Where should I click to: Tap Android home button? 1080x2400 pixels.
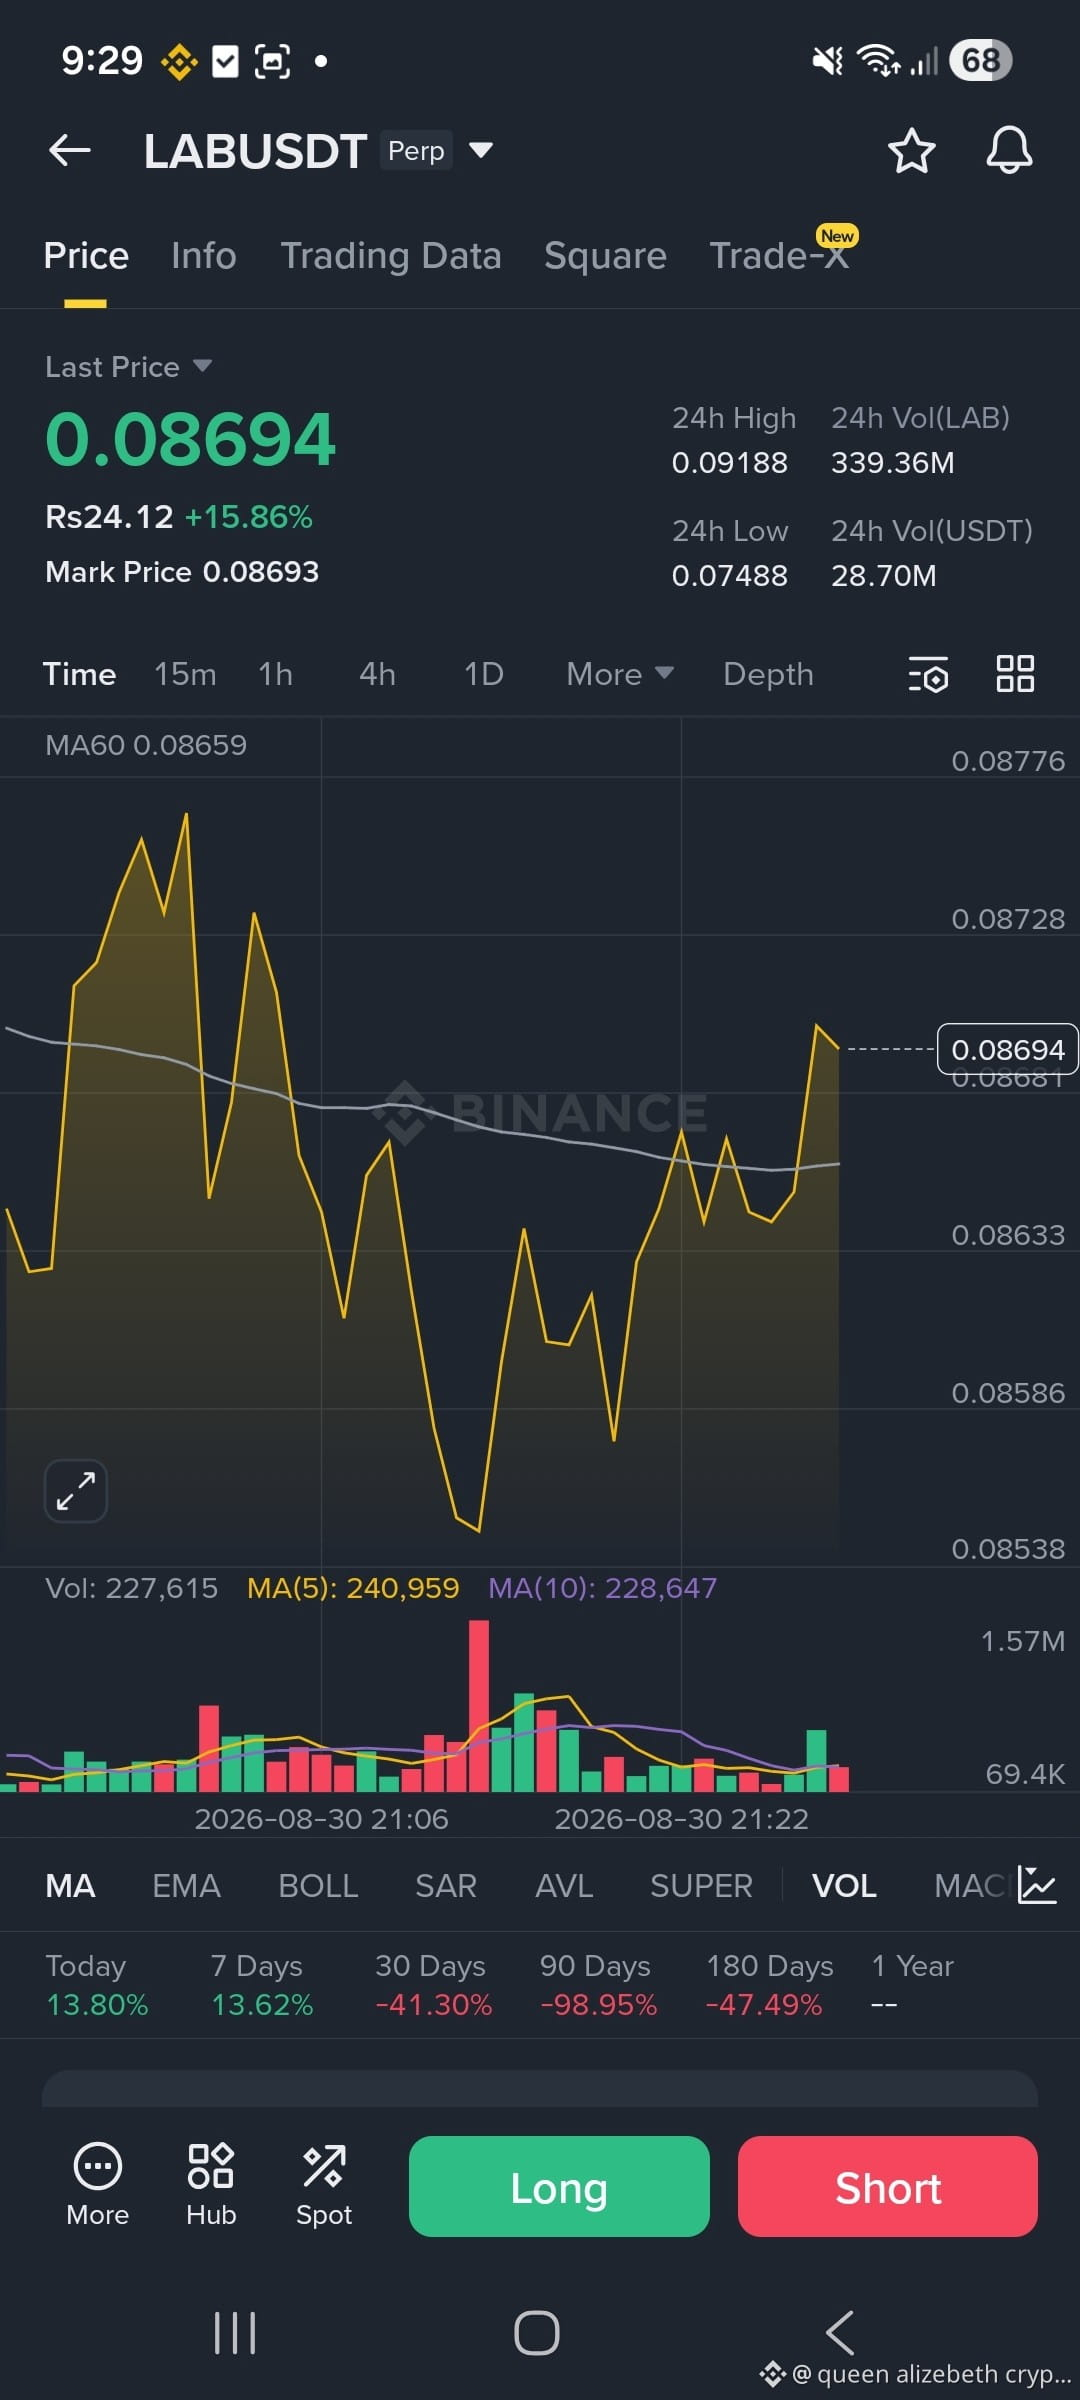pos(537,2333)
